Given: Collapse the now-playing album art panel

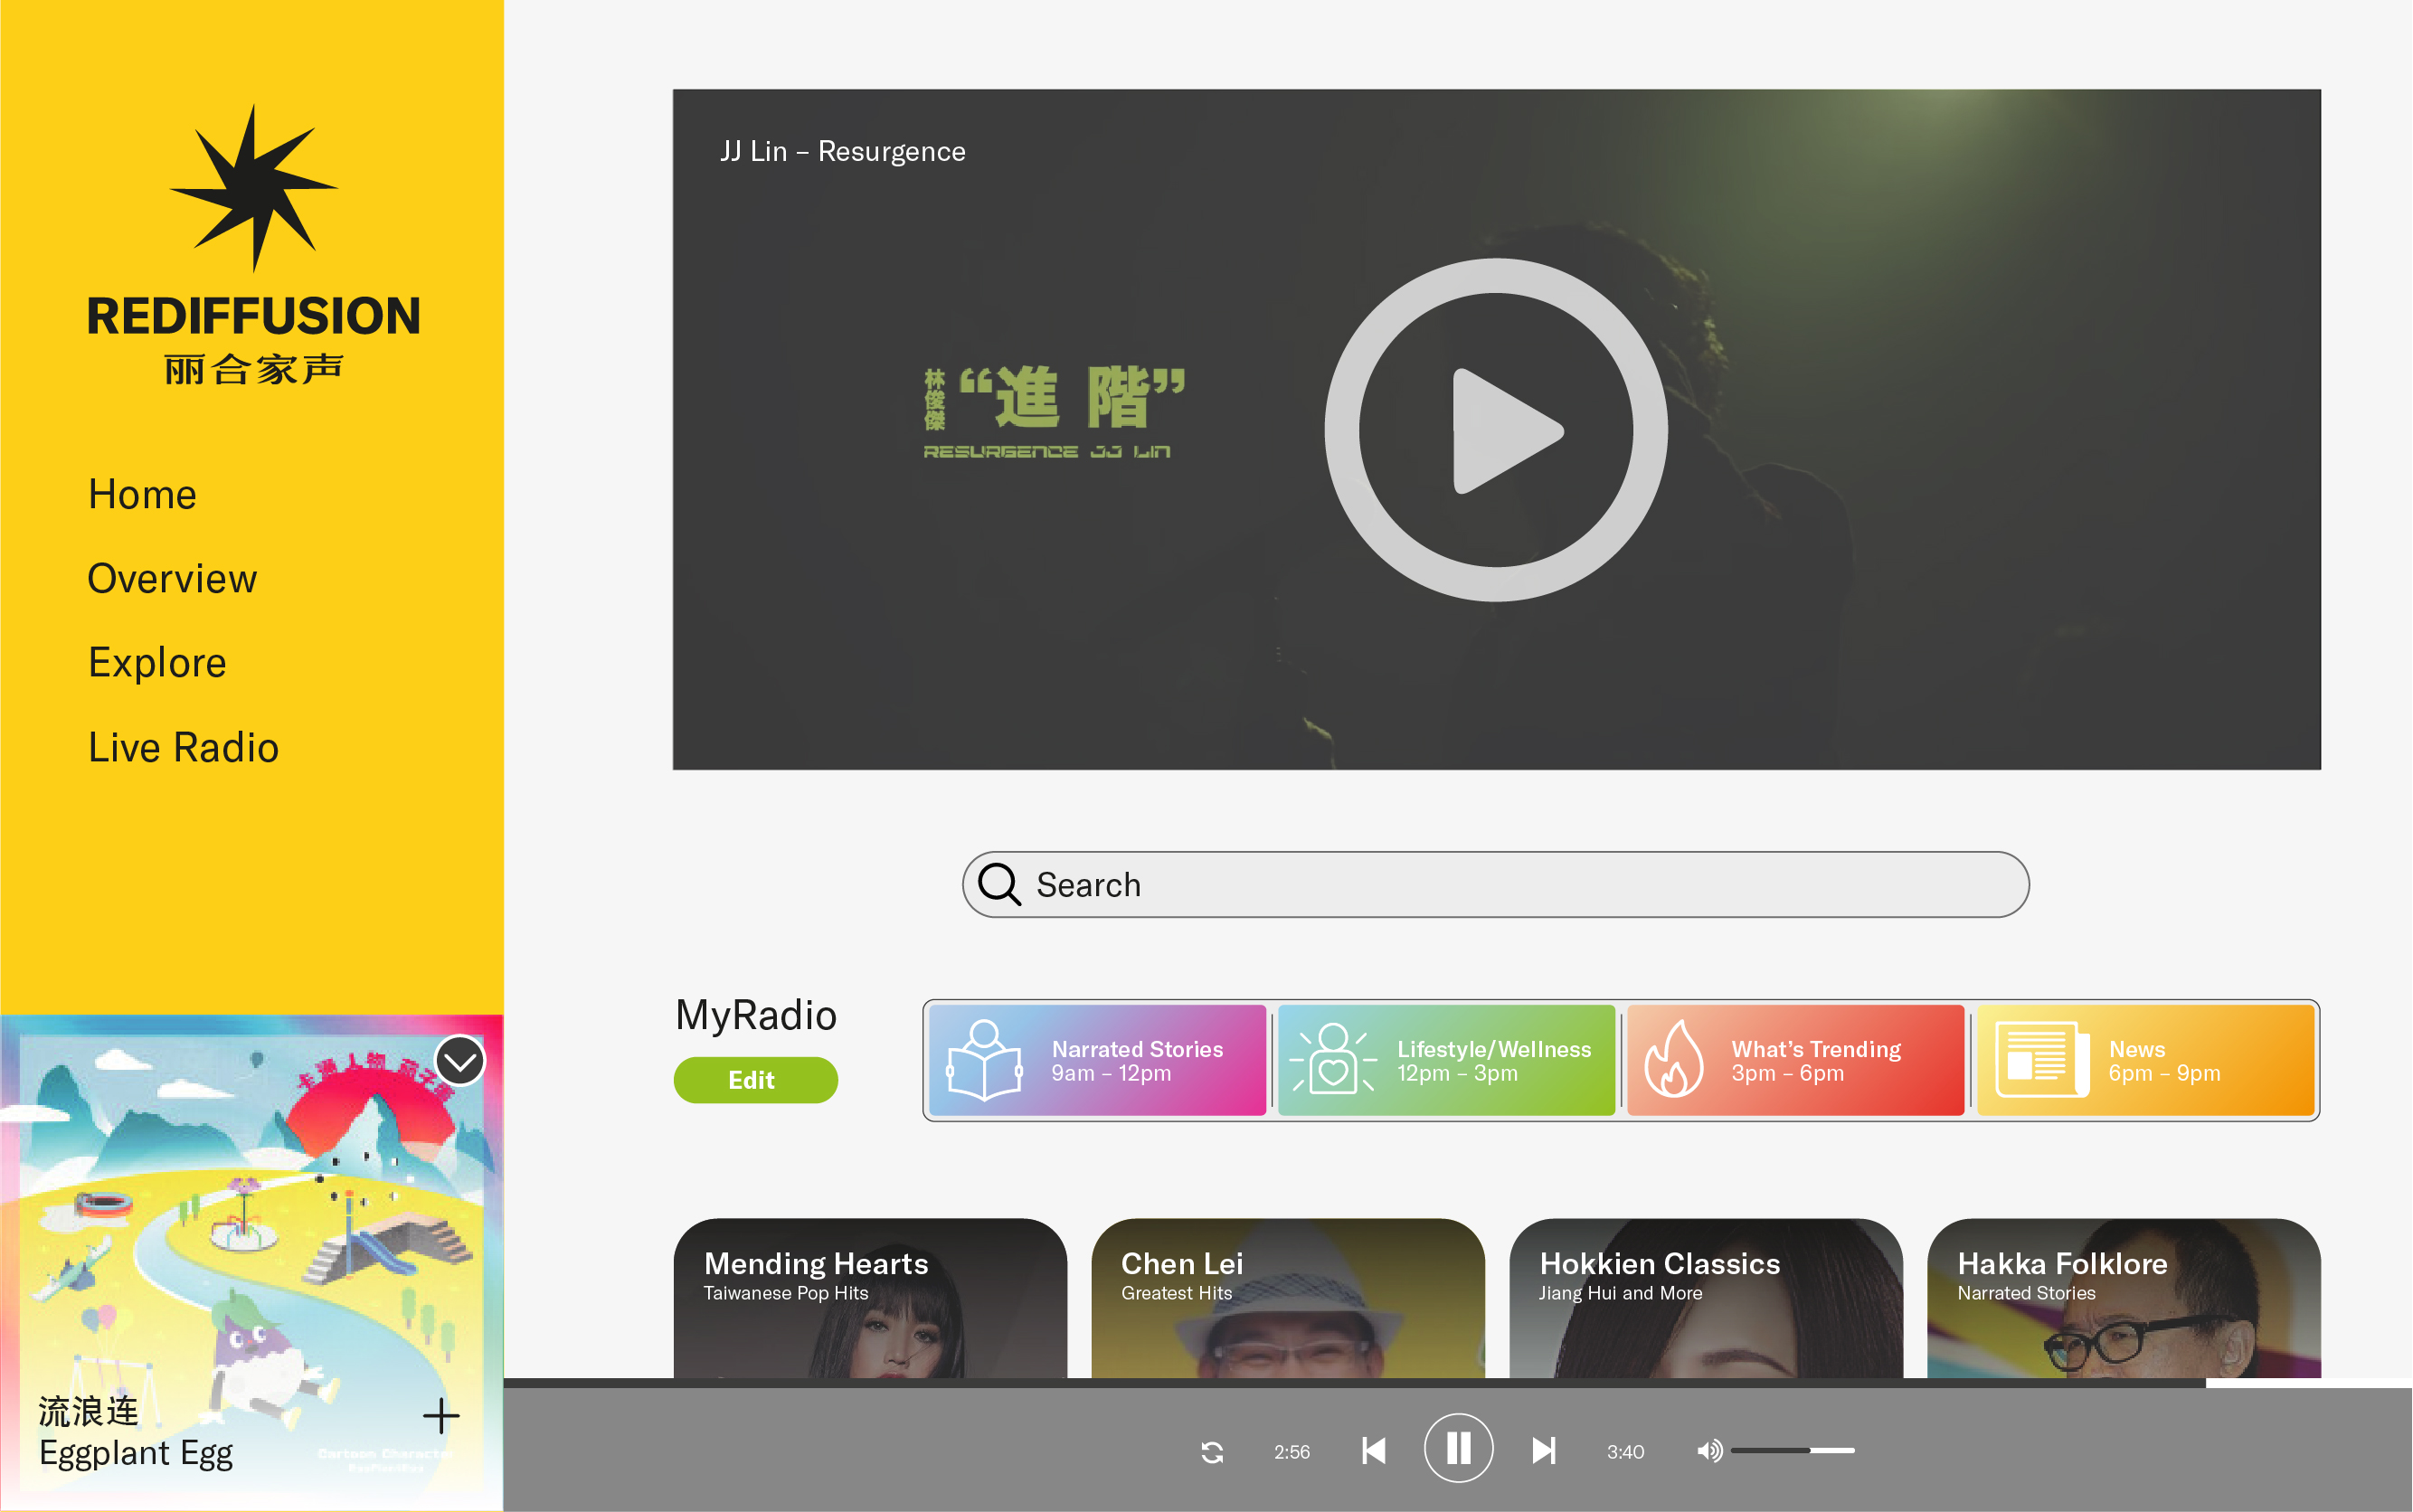Looking at the screenshot, I should 460,1061.
